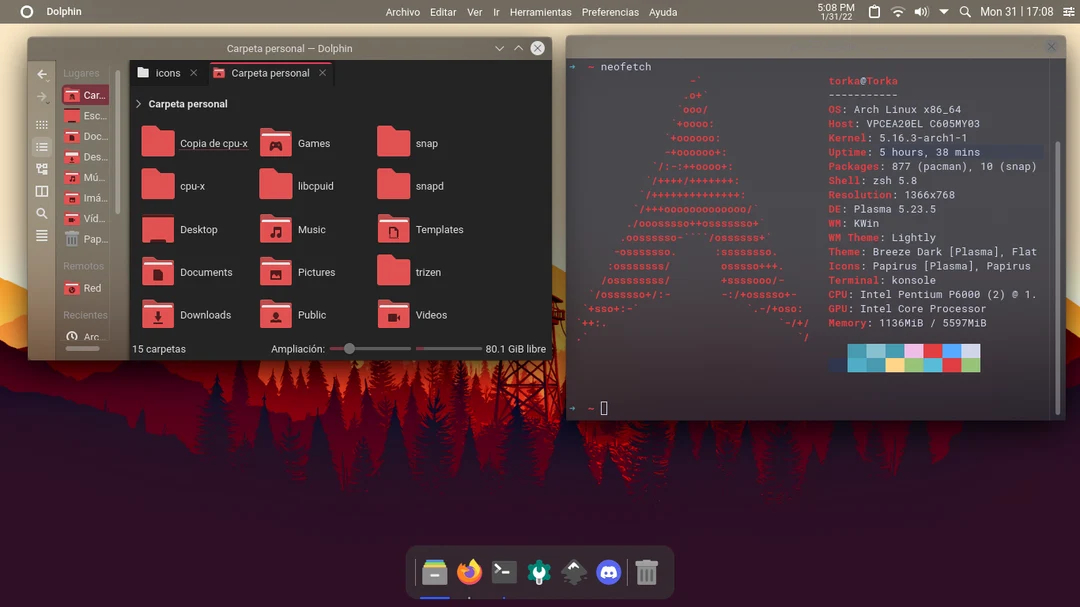Open the Papelera entry in the sidebar
The height and width of the screenshot is (607, 1080).
point(88,239)
